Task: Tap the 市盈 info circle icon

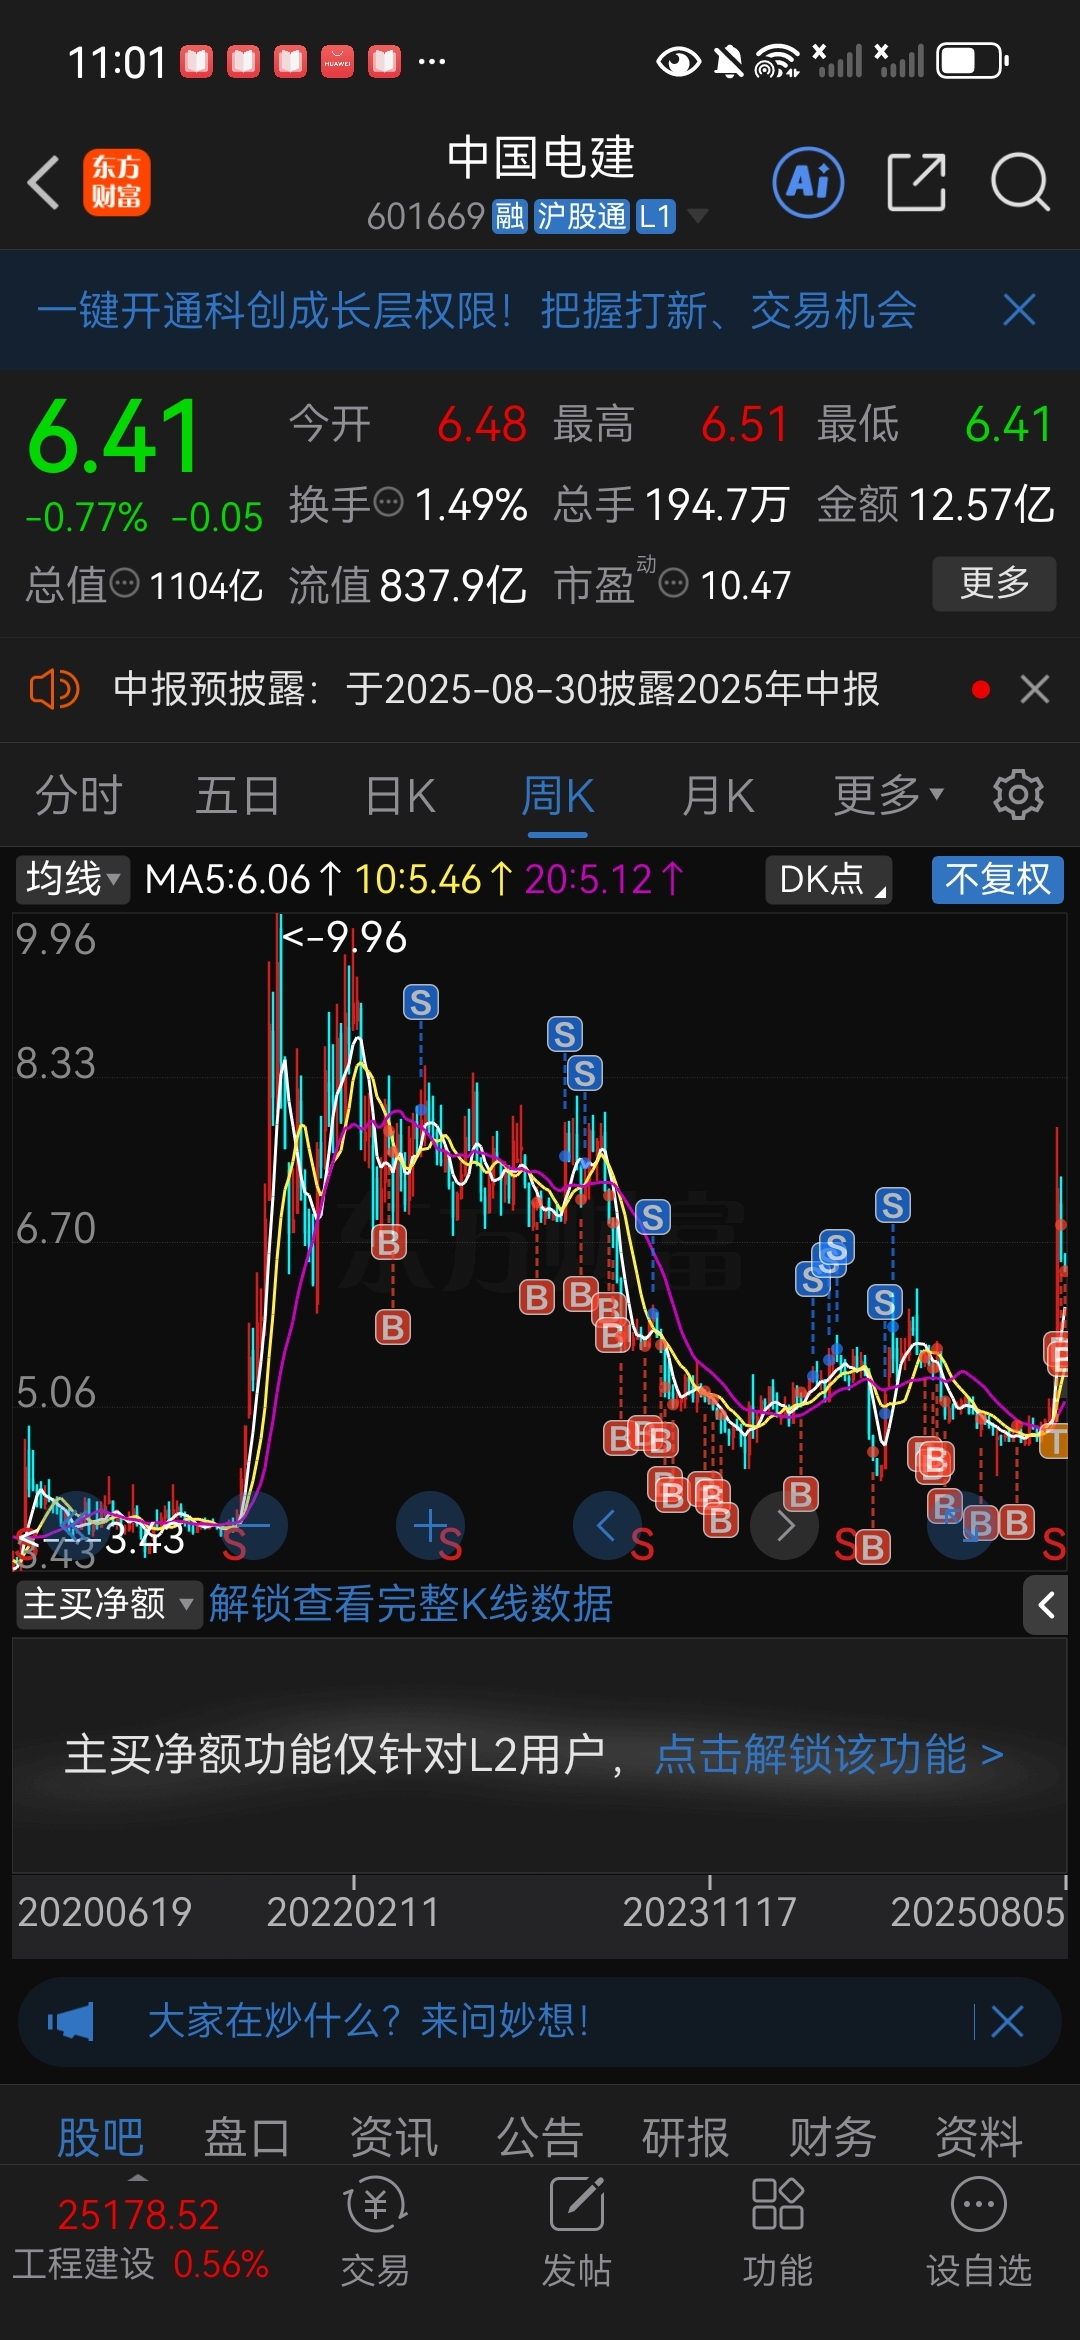Action: tap(674, 582)
